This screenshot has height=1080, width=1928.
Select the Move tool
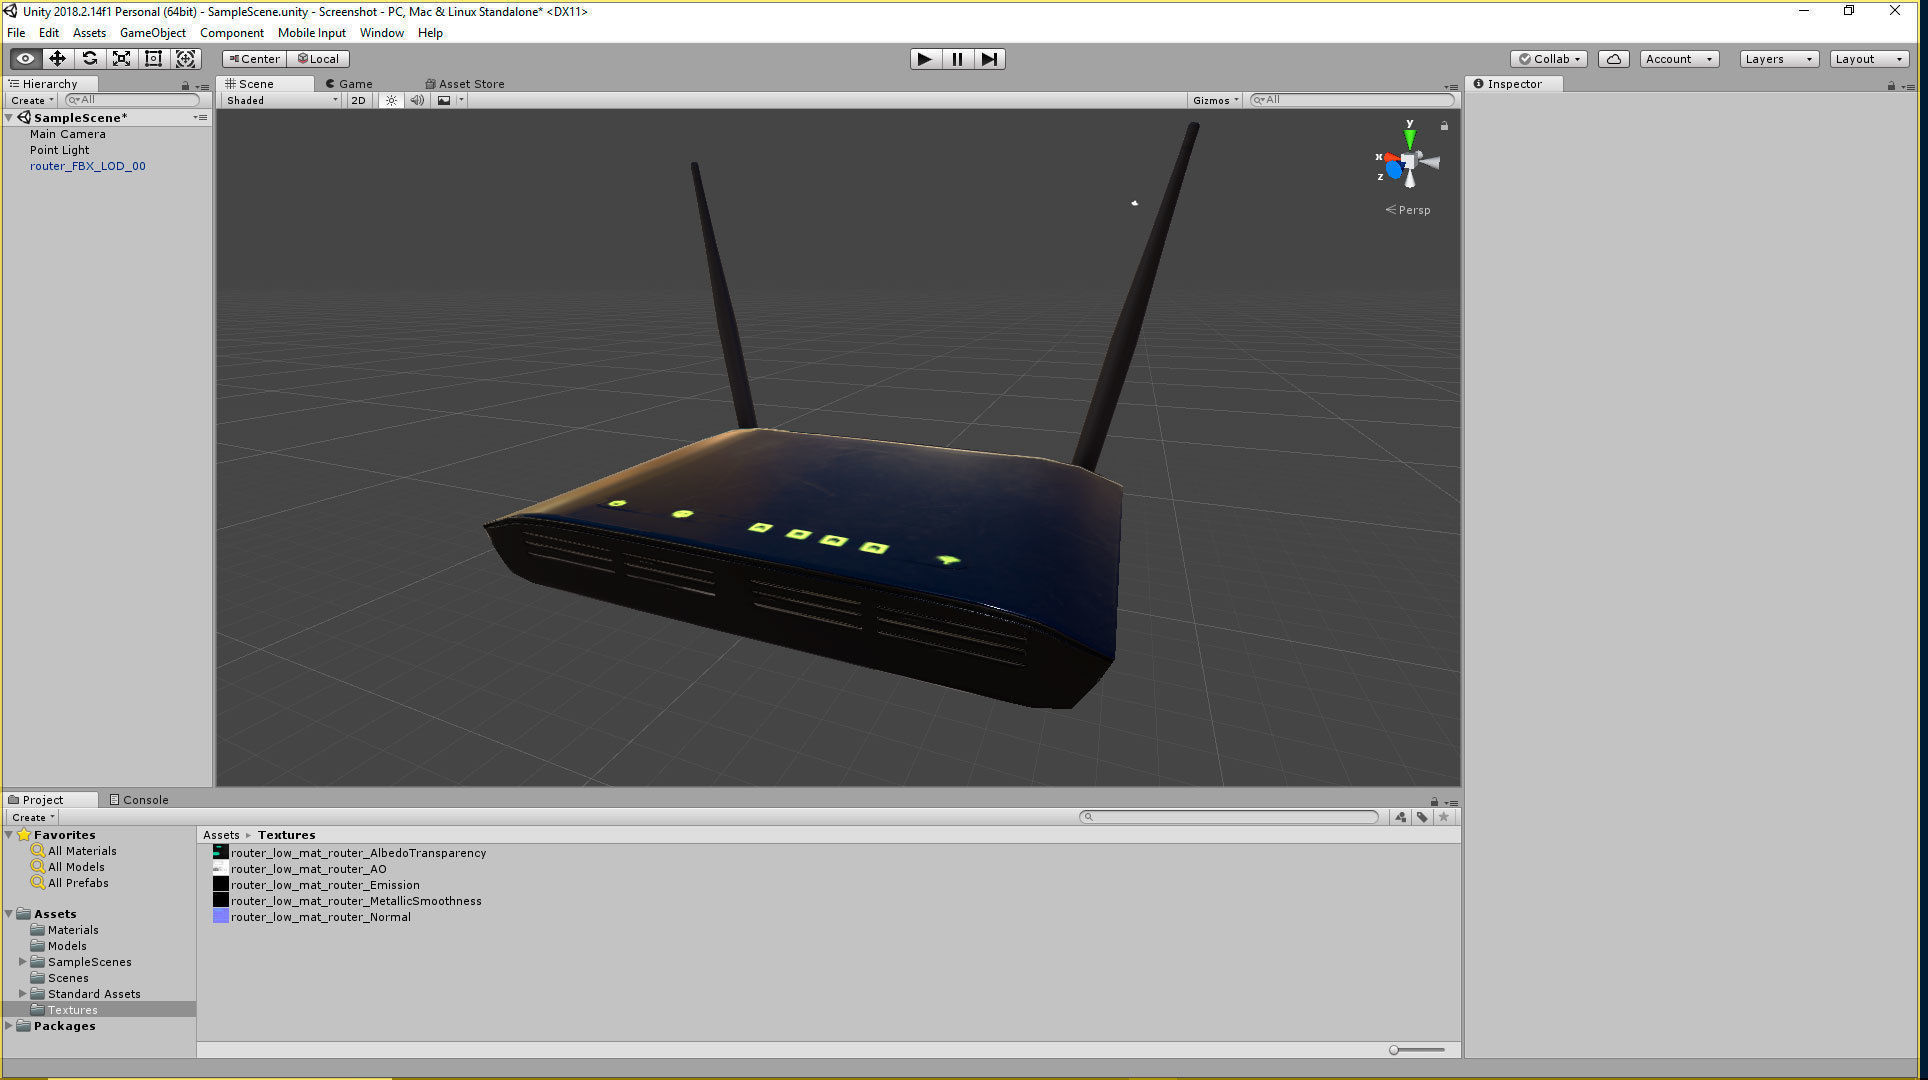[x=58, y=59]
